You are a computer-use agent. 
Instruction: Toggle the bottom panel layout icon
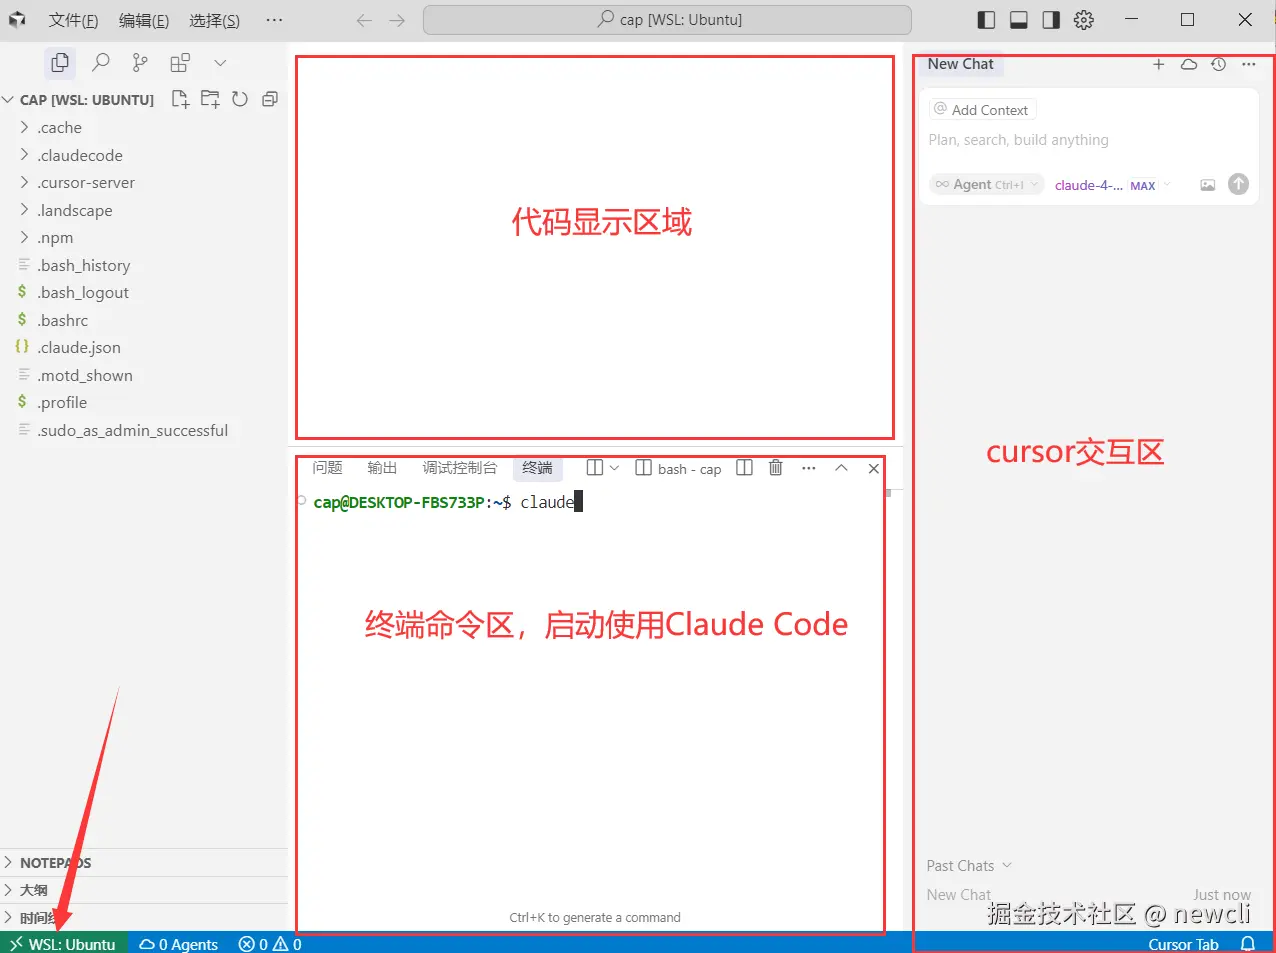click(x=1019, y=20)
